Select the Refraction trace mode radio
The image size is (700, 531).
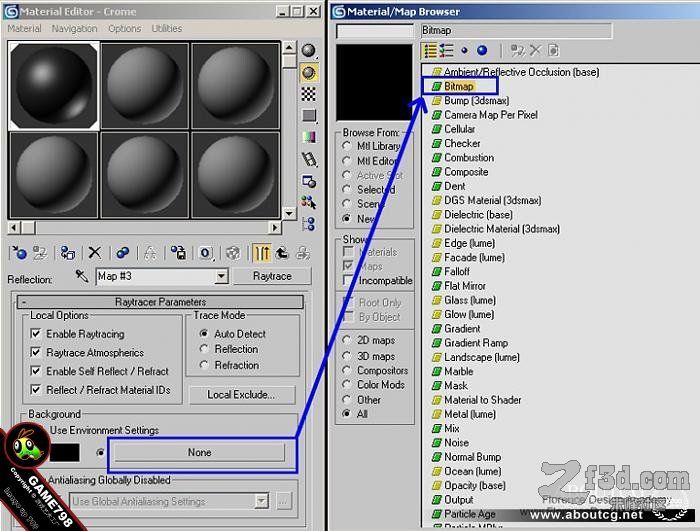pos(204,365)
